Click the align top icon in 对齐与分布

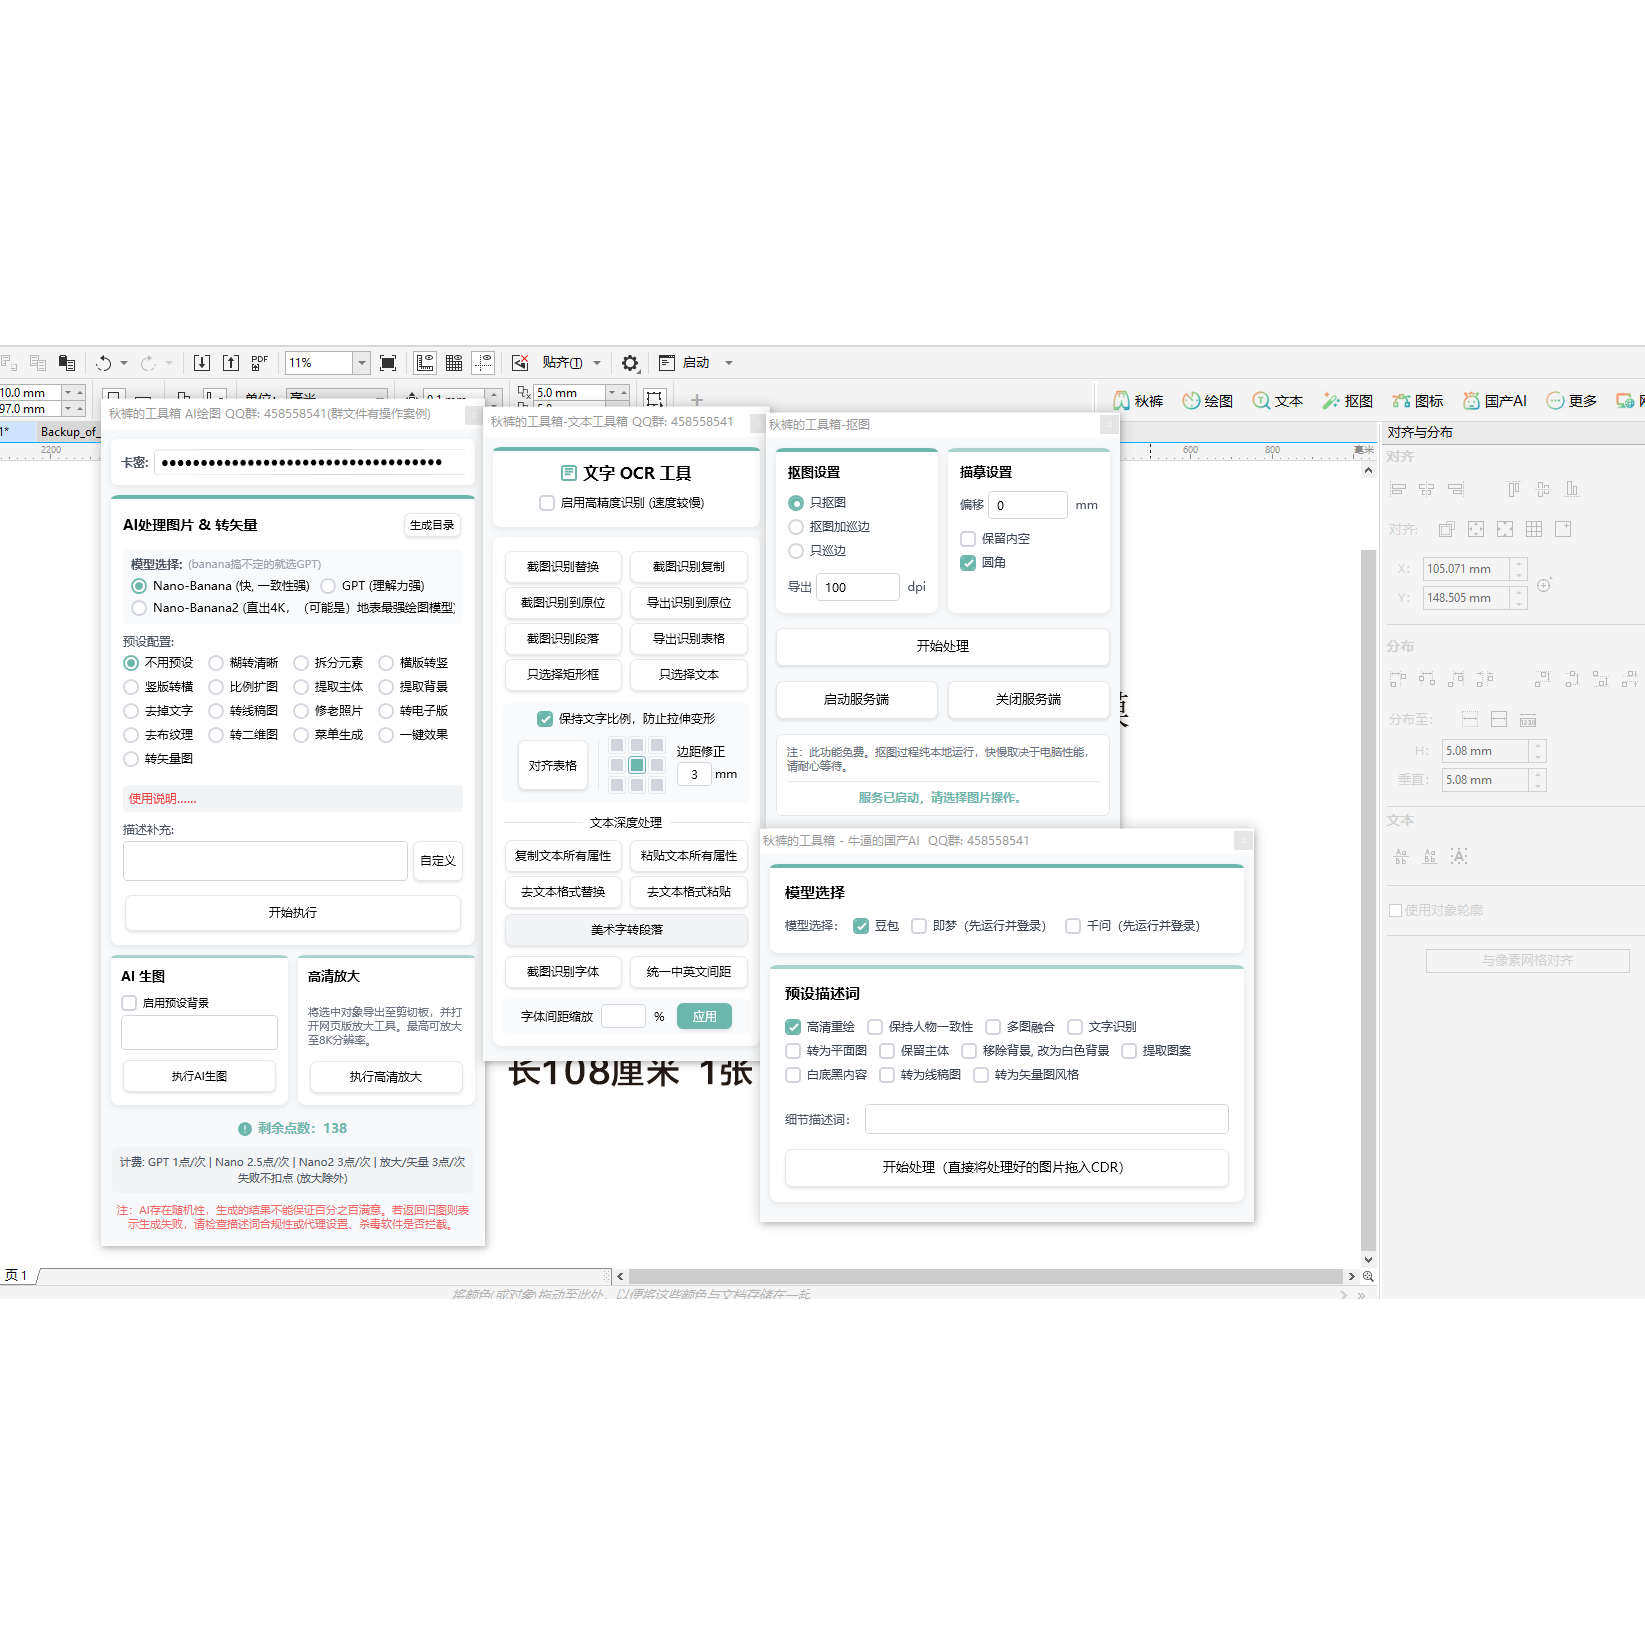tap(1514, 489)
